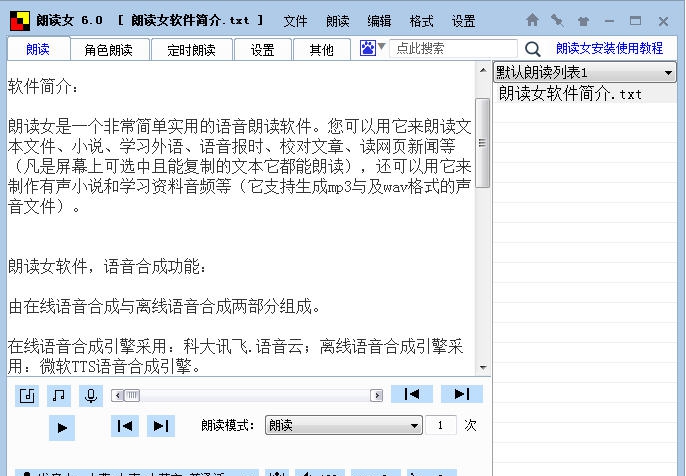Click the text area vertical scrollbar thumb
686x476 pixels.
pos(482,143)
